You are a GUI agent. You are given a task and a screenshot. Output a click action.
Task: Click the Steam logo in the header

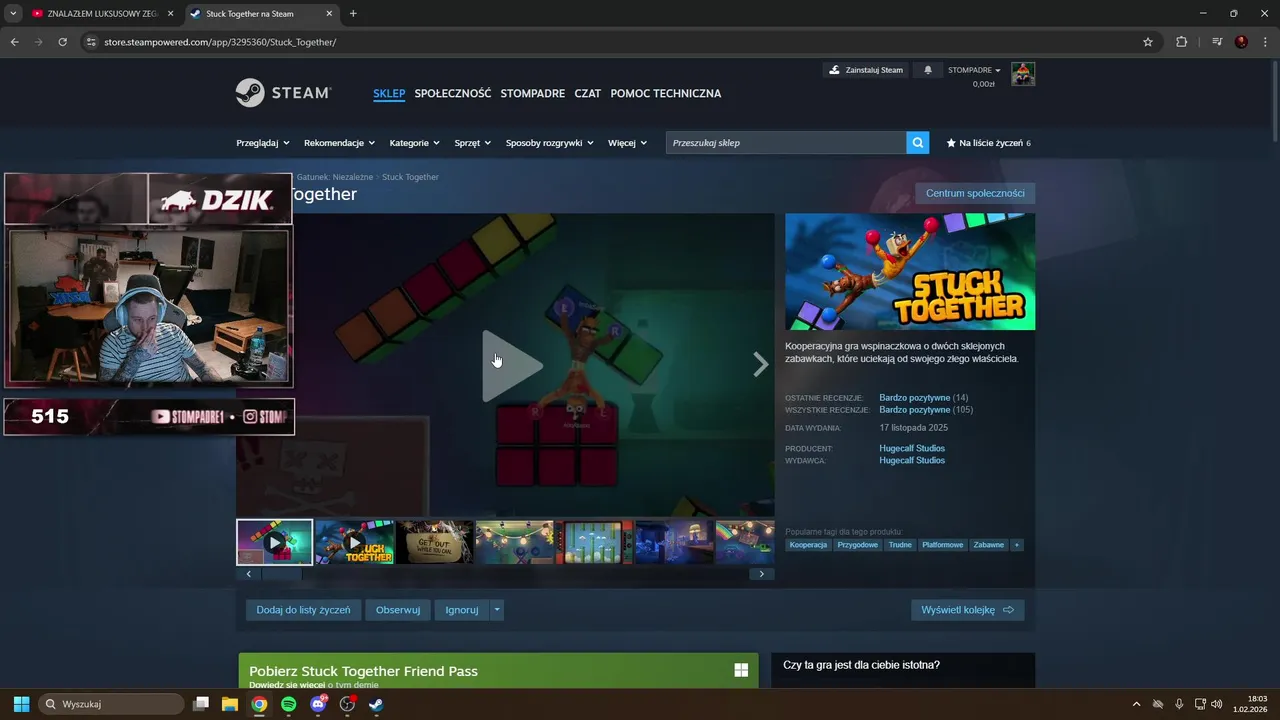tap(283, 93)
